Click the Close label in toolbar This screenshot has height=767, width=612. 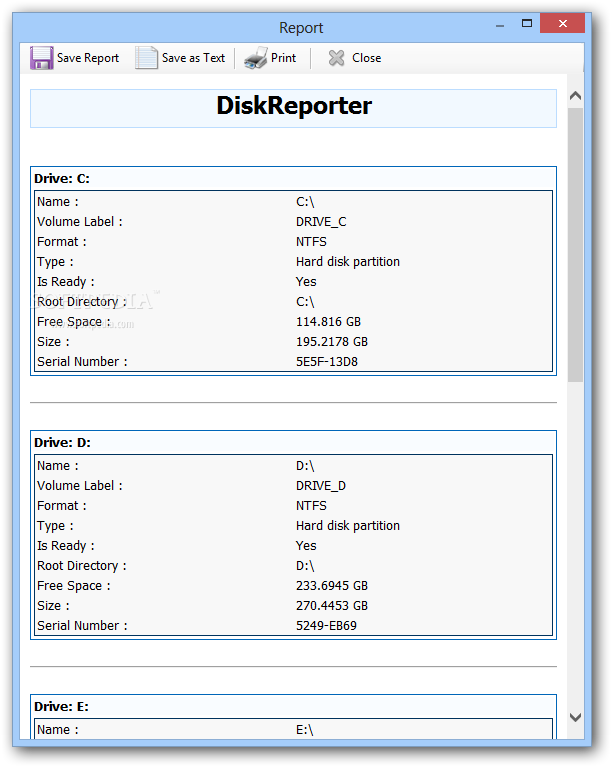point(366,58)
